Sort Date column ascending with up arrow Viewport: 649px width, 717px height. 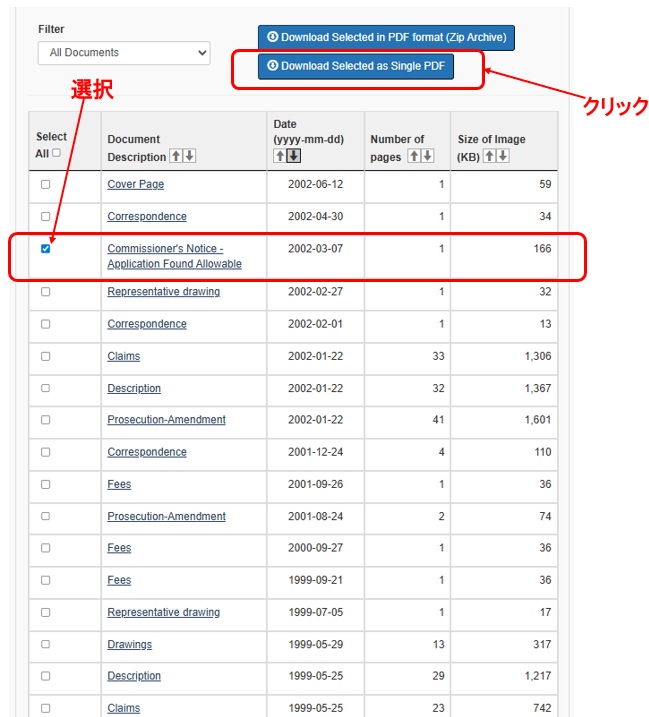(x=280, y=156)
